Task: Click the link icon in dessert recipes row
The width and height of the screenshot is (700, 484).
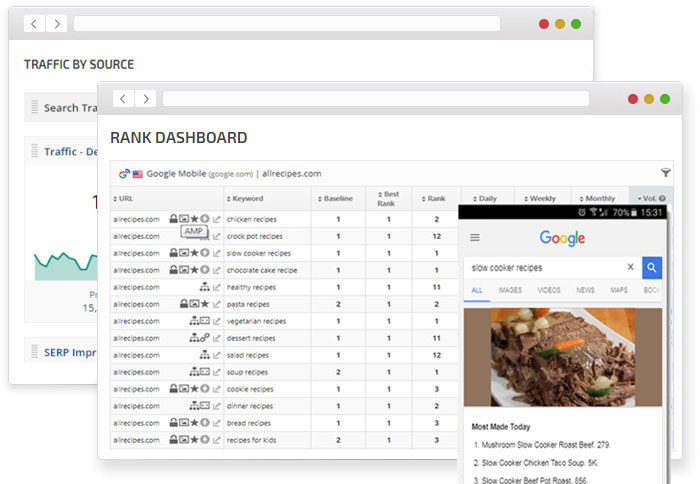Action: [x=205, y=338]
